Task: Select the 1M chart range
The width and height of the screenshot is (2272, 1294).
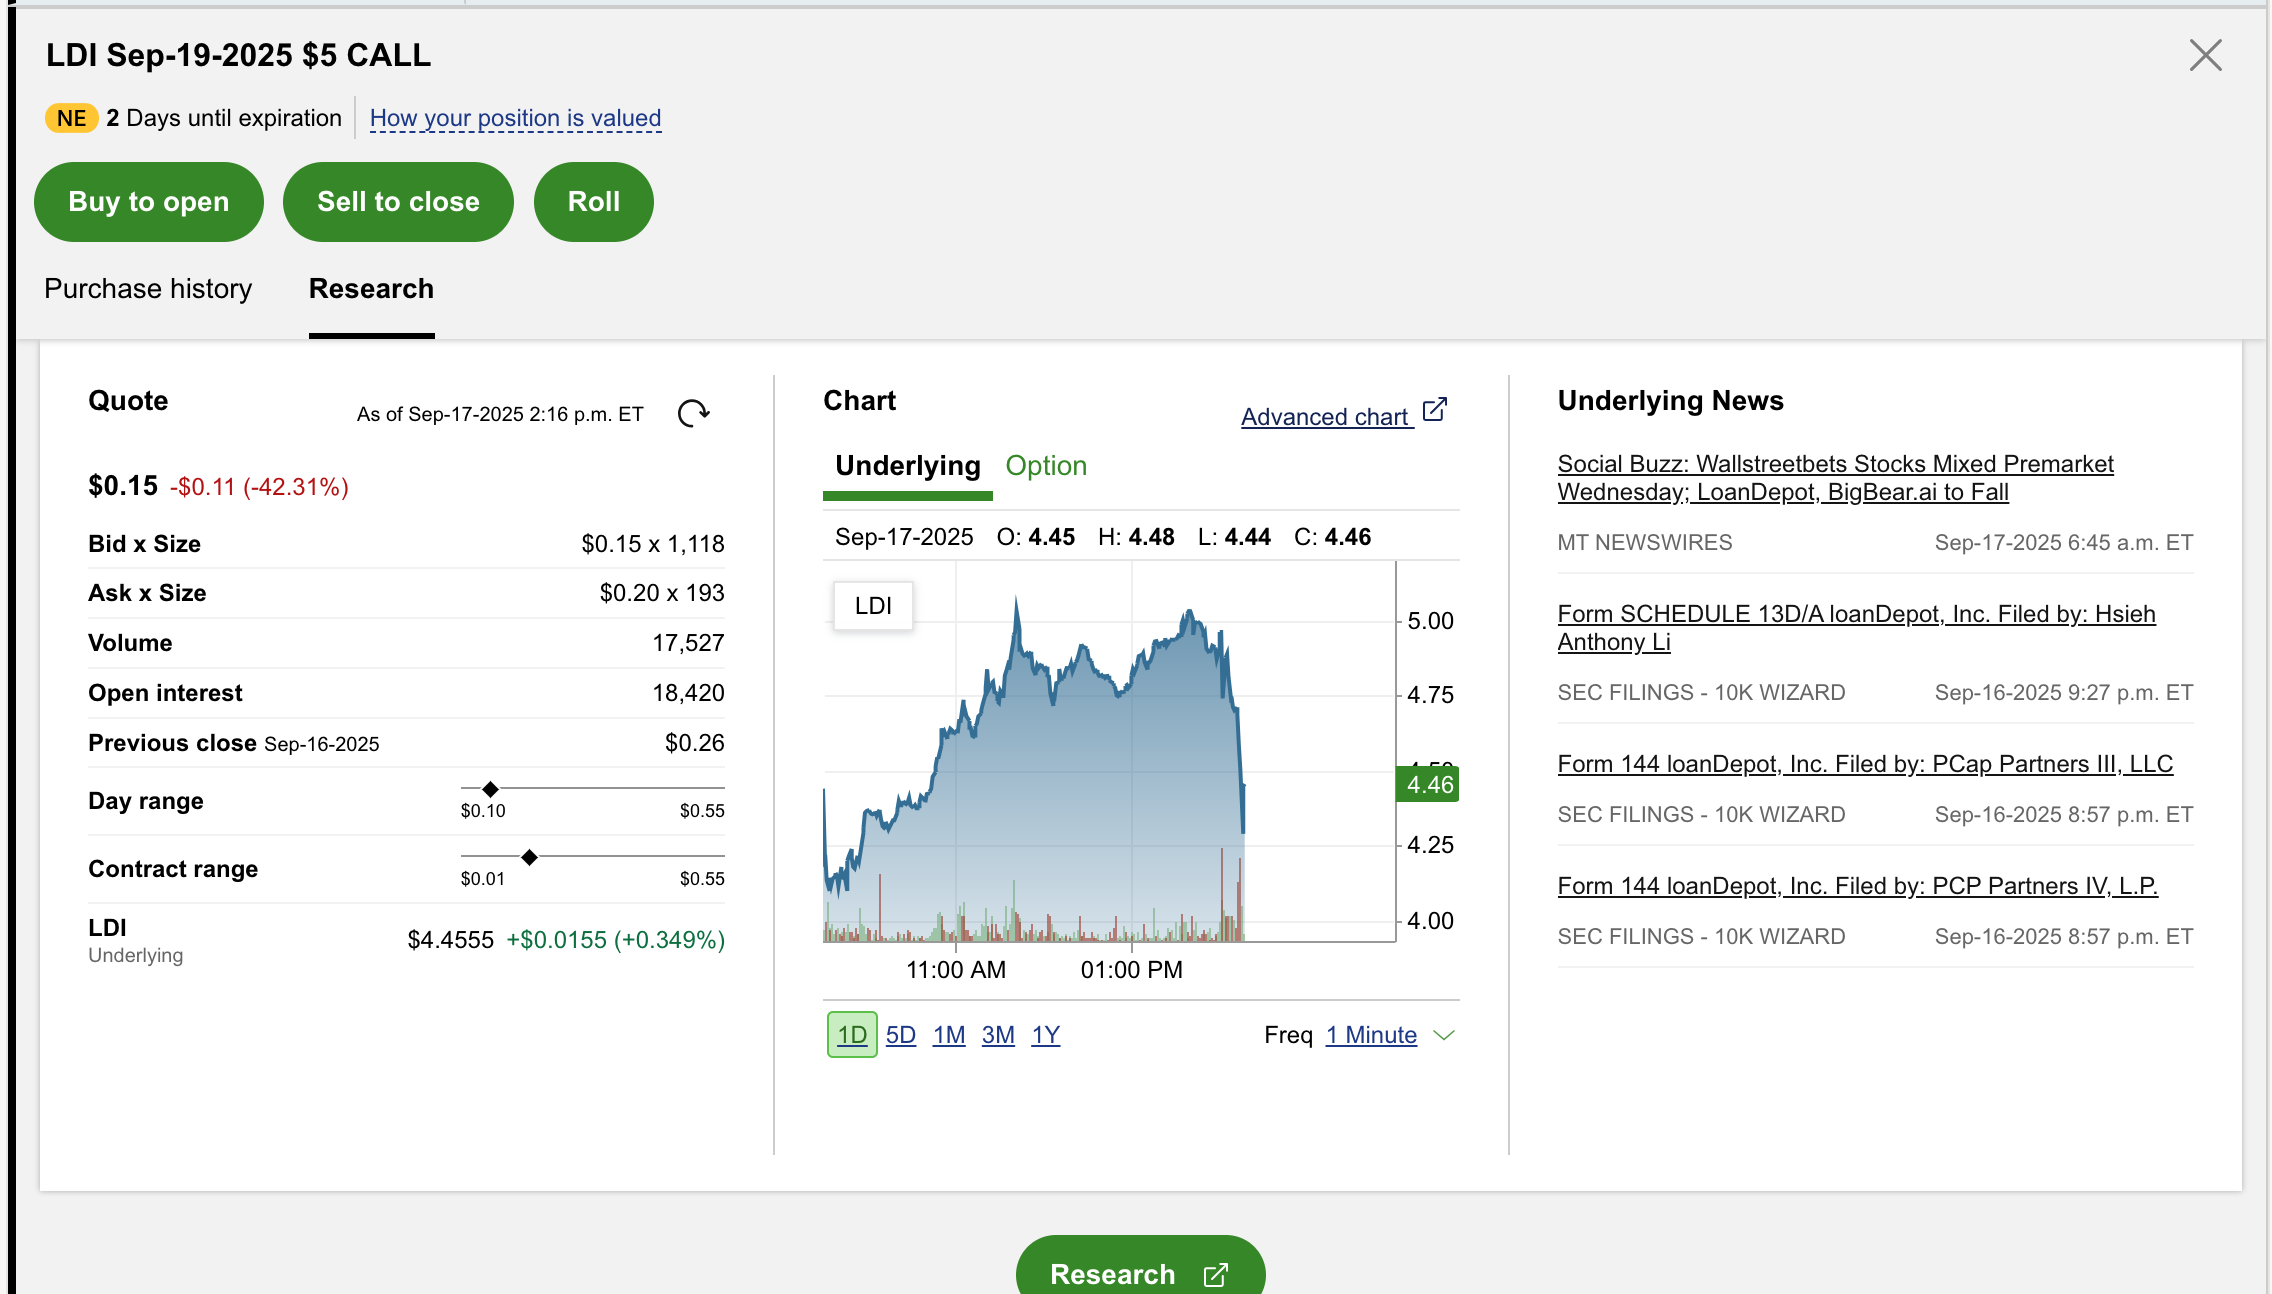Action: coord(949,1035)
